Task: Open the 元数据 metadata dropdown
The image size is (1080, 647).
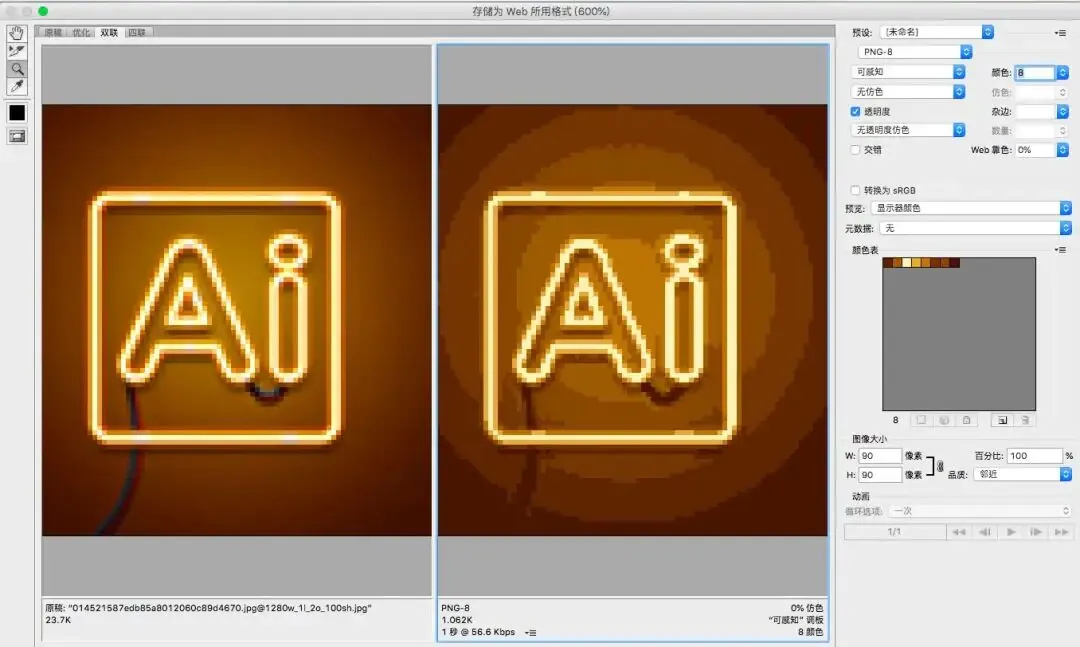Action: tap(975, 228)
